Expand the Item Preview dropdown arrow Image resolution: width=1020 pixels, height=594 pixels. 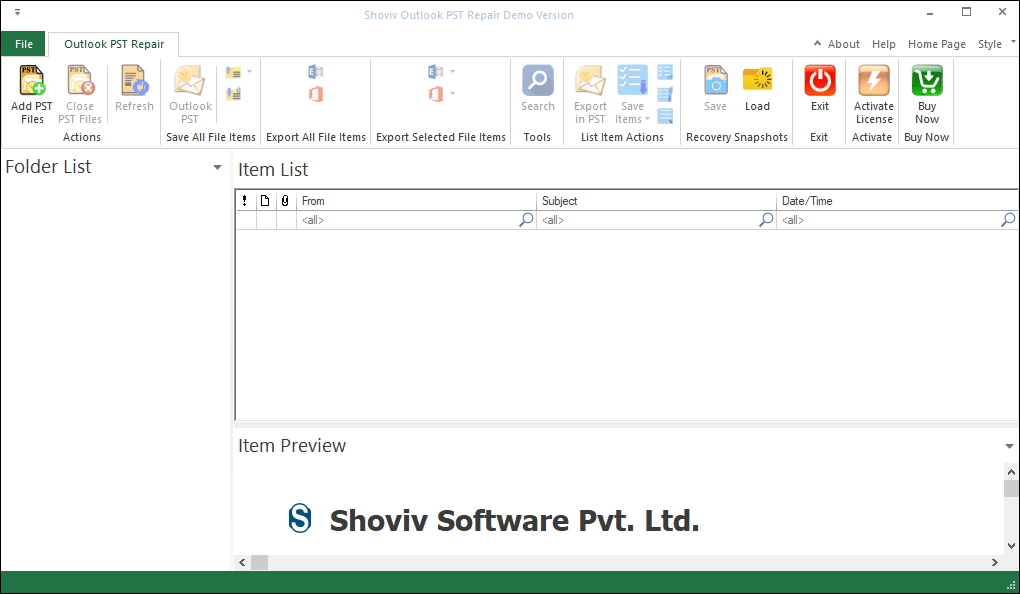coord(1010,446)
